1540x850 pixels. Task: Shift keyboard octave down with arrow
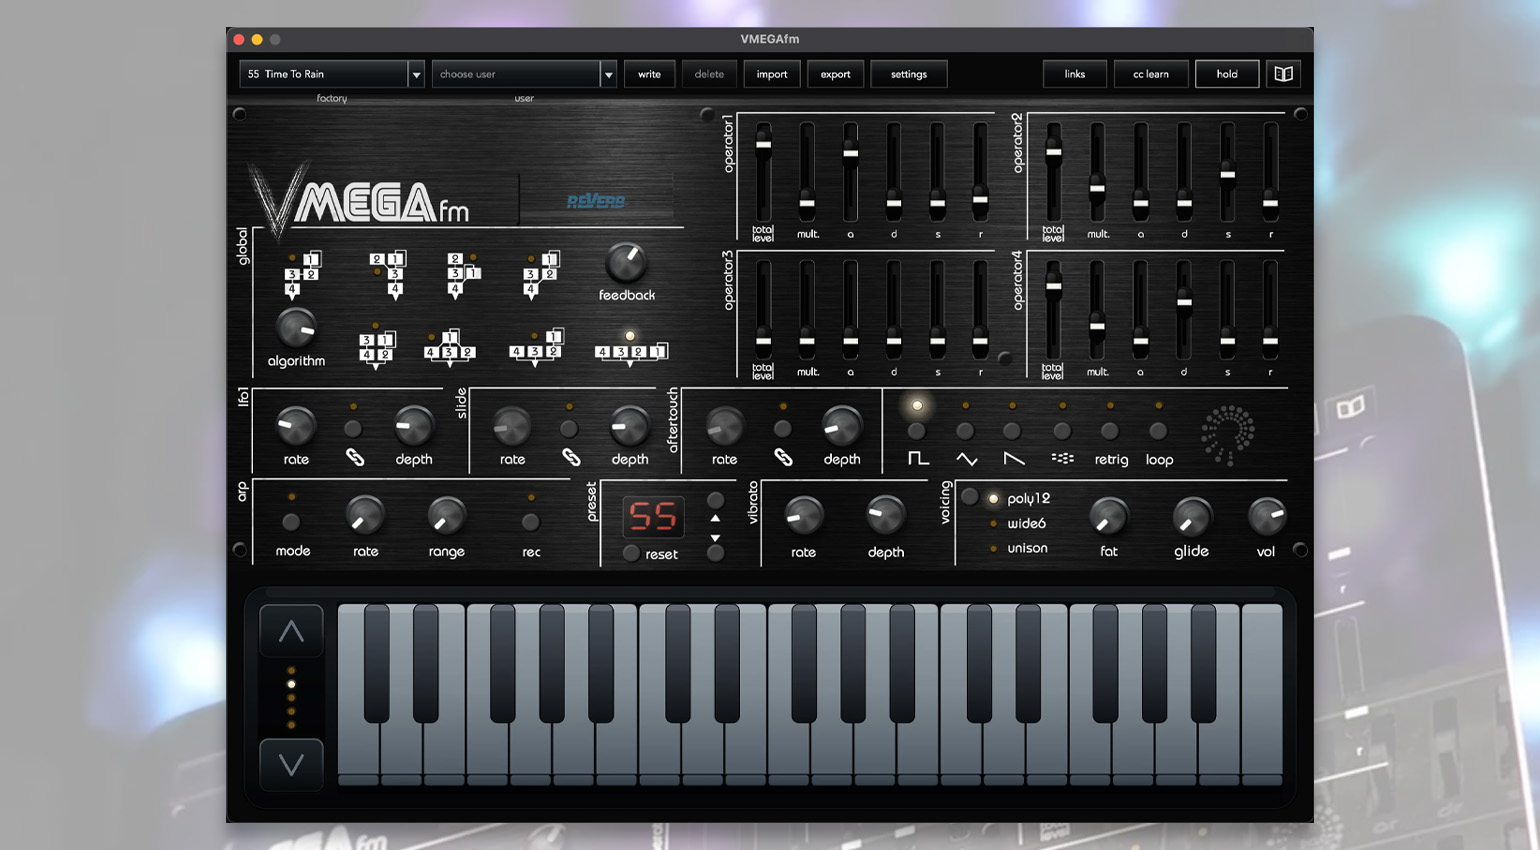(x=291, y=765)
